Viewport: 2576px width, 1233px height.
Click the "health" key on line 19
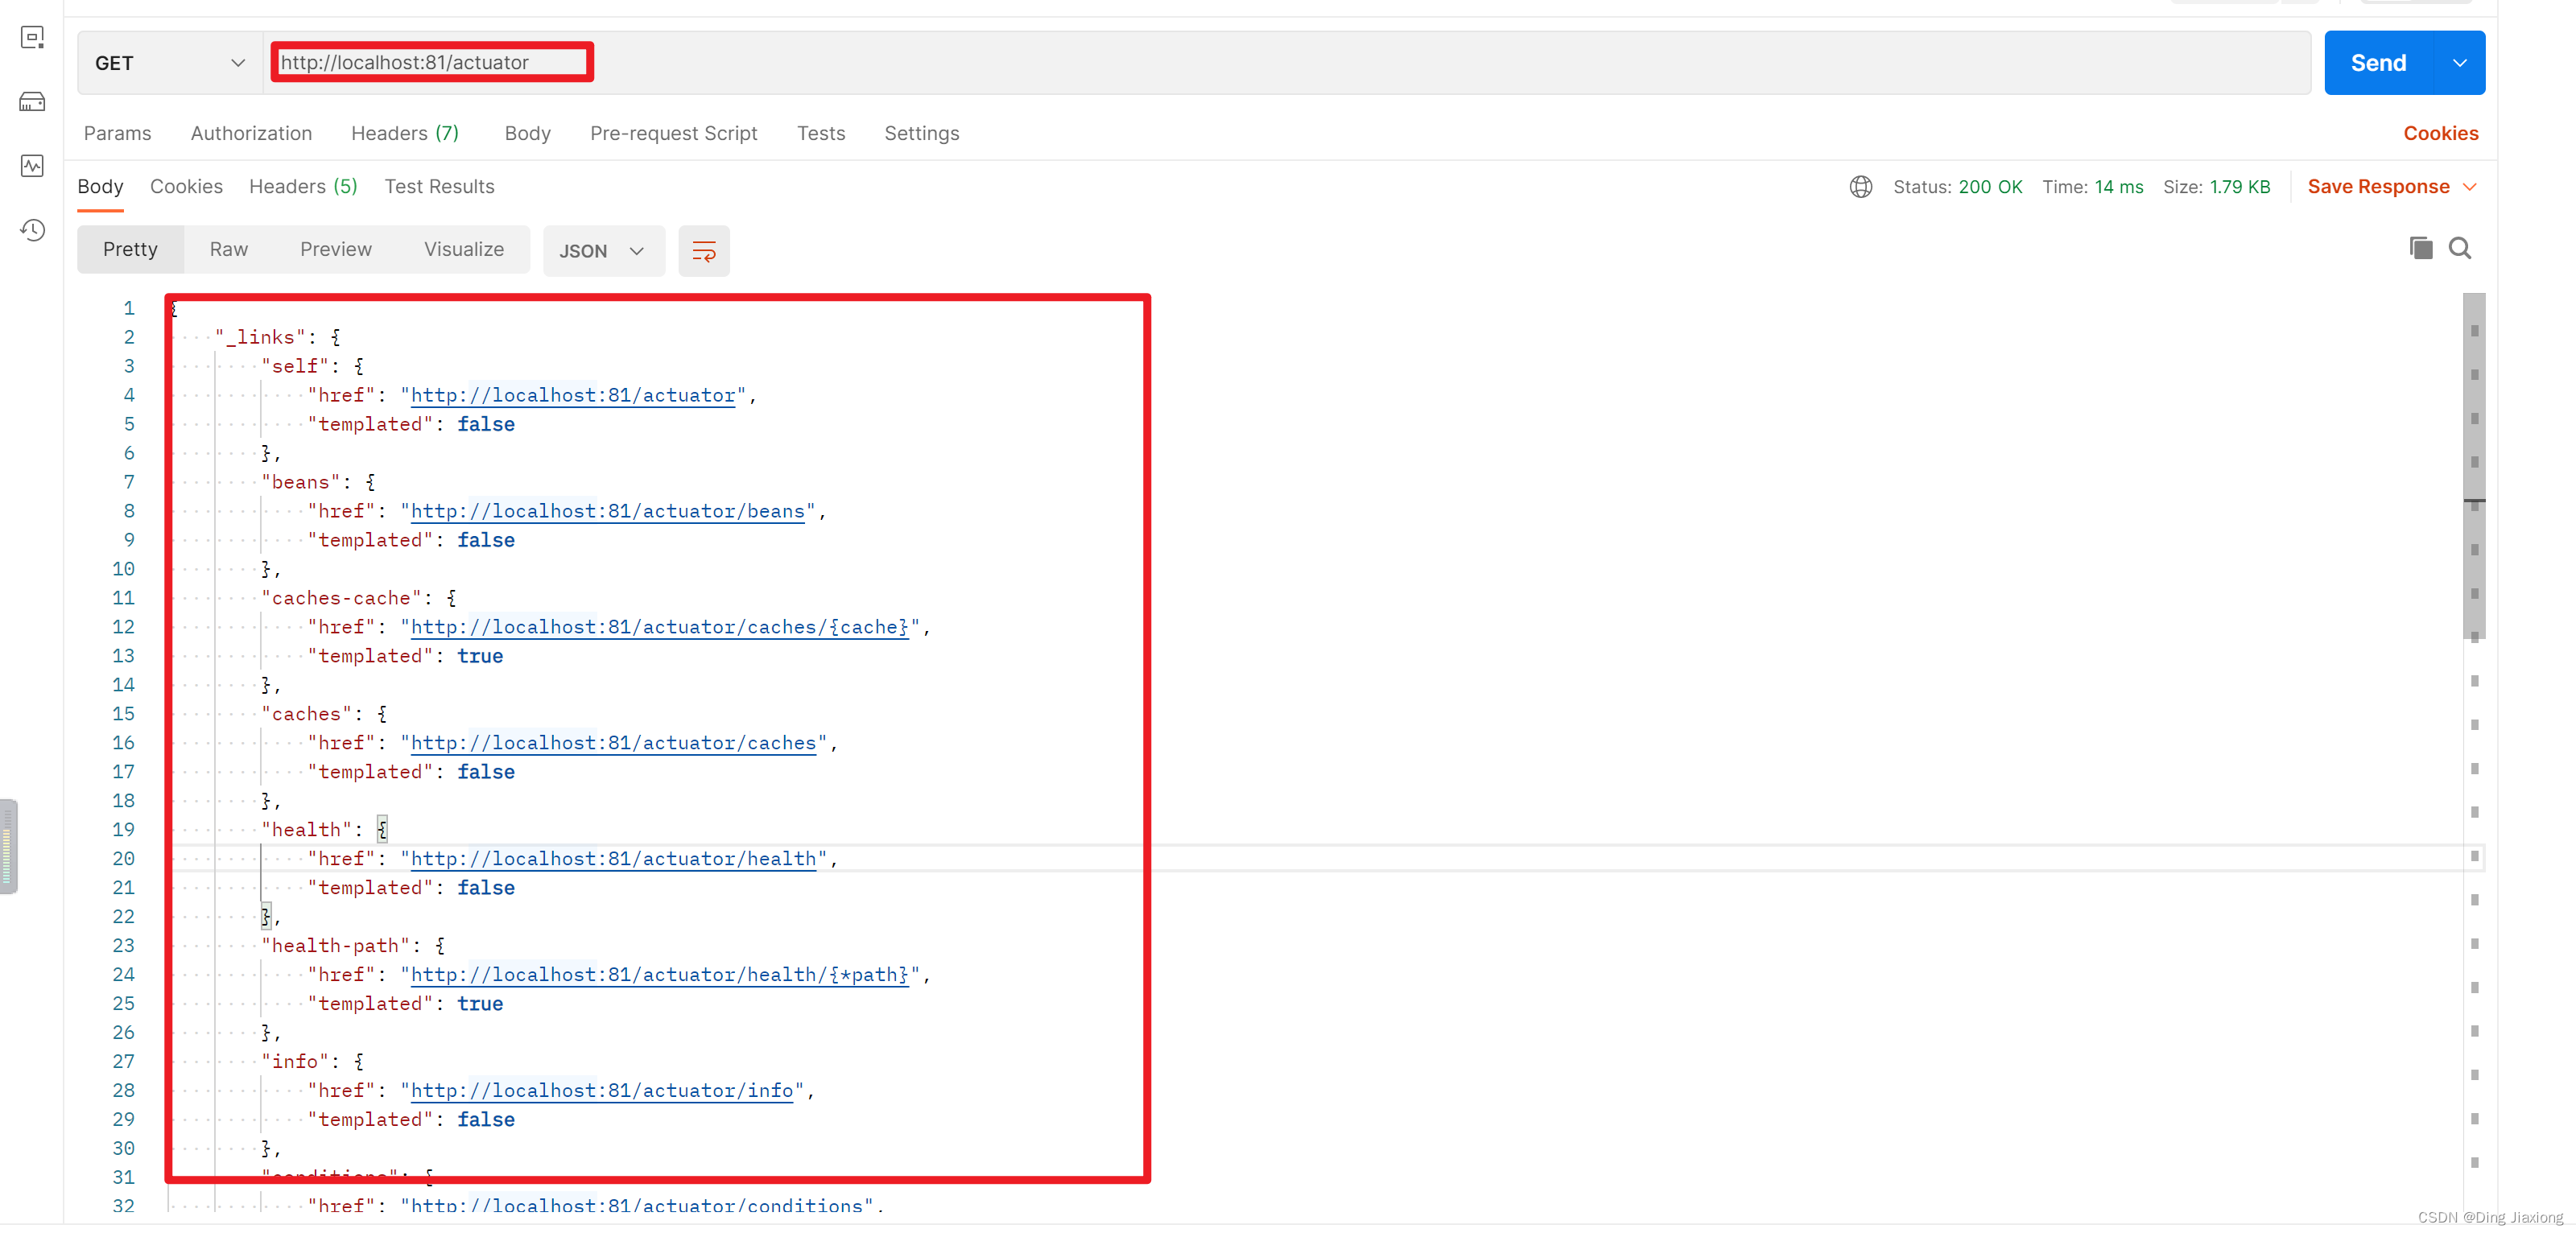tap(307, 831)
